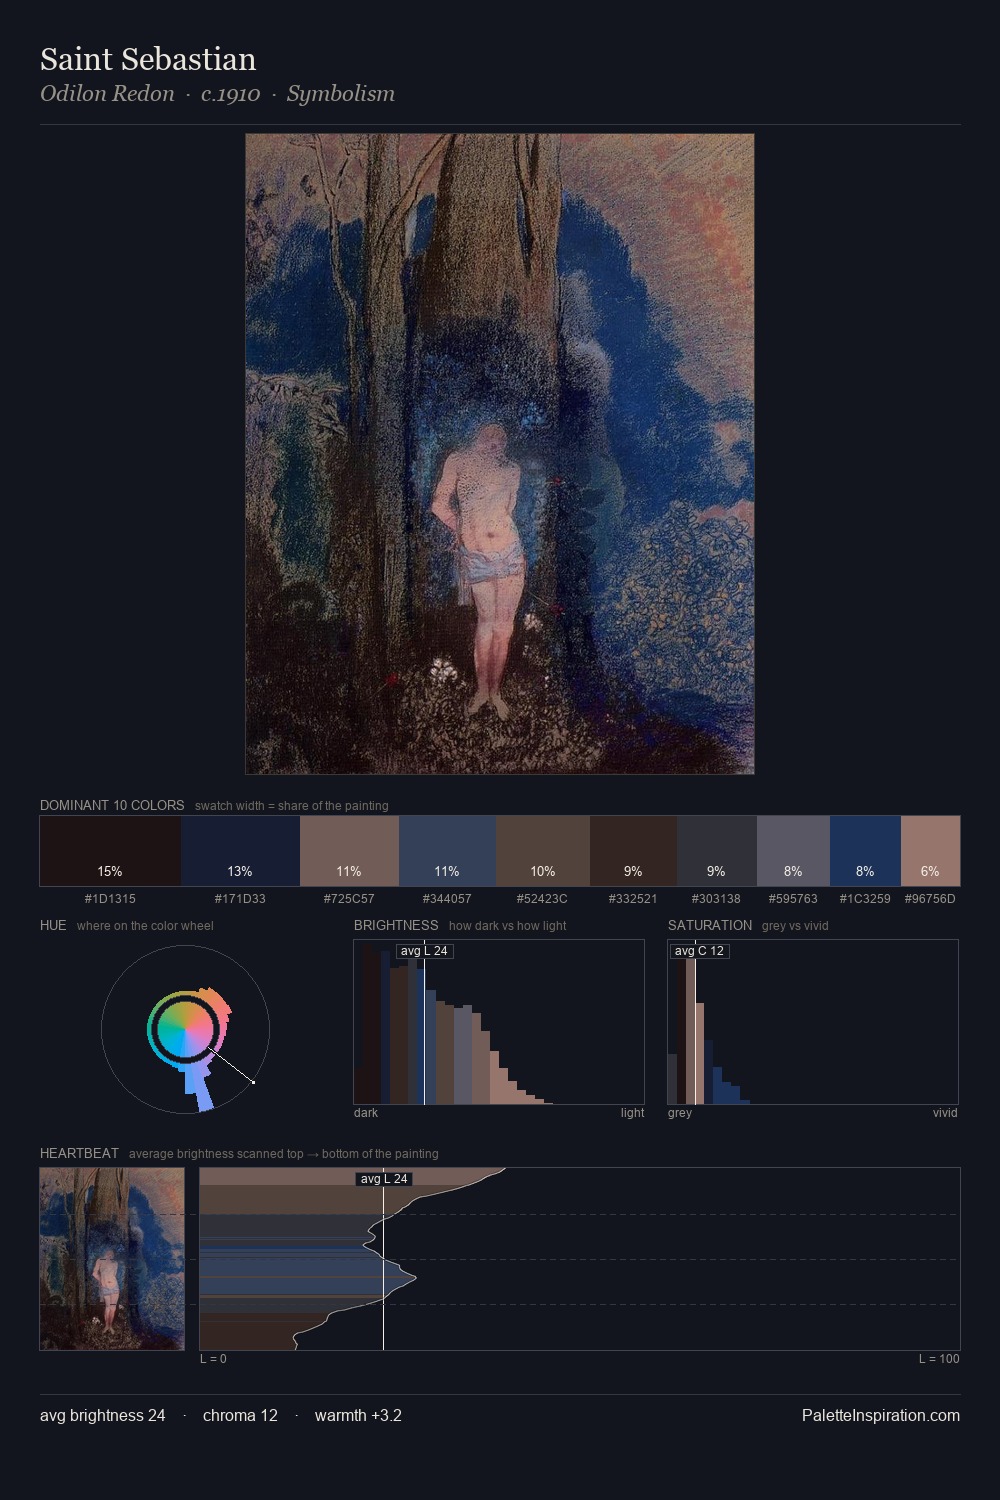Click the #344057 hex code label
Screen dimensions: 1000x1500
[x=447, y=898]
